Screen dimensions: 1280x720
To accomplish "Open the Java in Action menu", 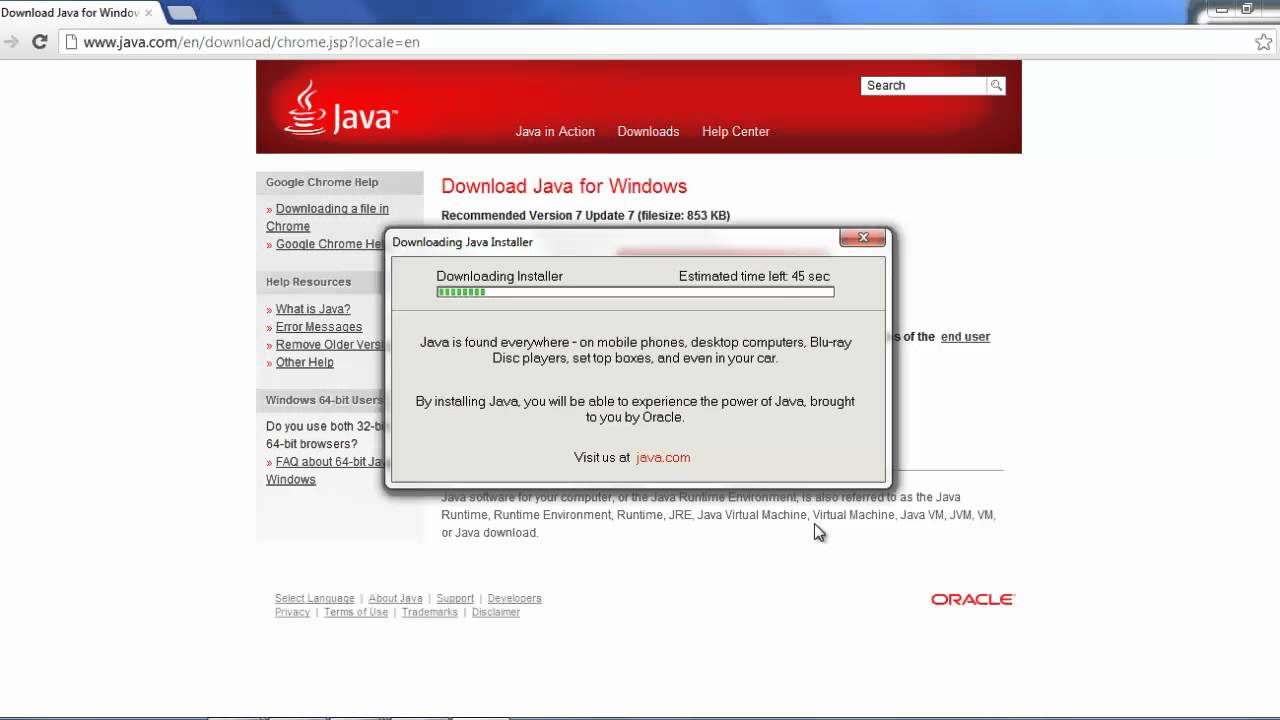I will [x=555, y=132].
